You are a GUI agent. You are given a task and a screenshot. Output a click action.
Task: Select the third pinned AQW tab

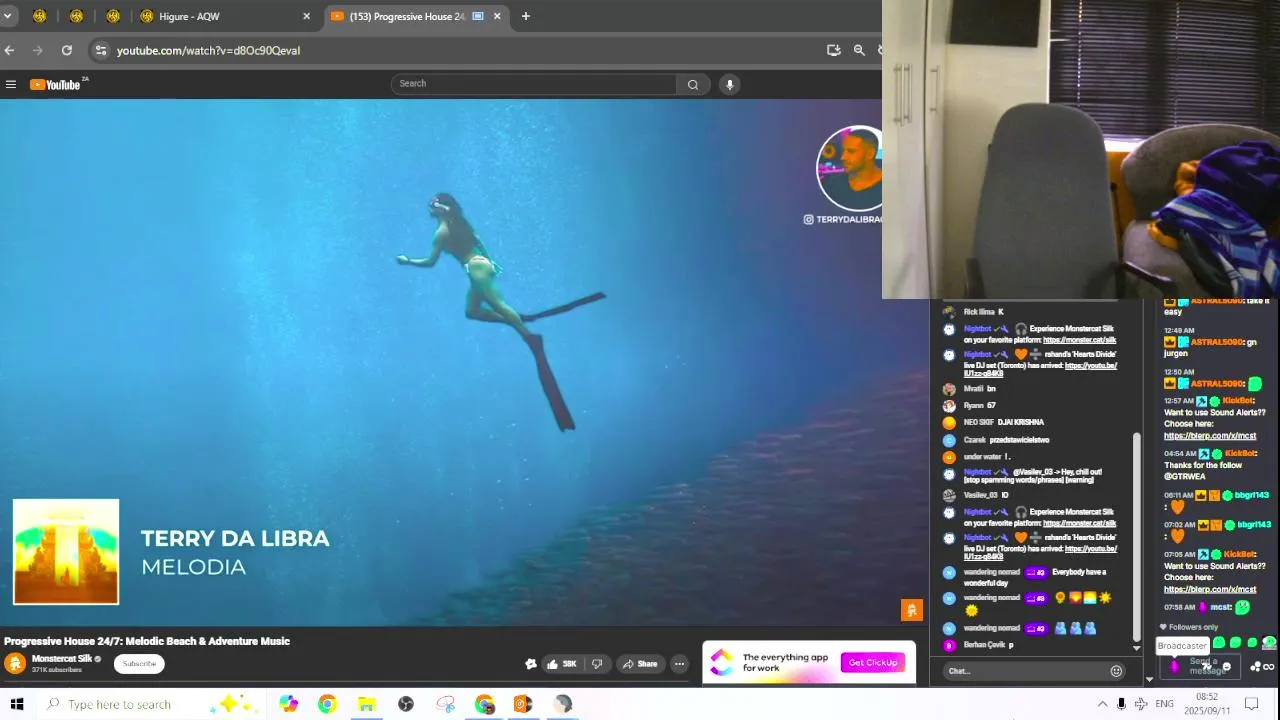pos(113,16)
